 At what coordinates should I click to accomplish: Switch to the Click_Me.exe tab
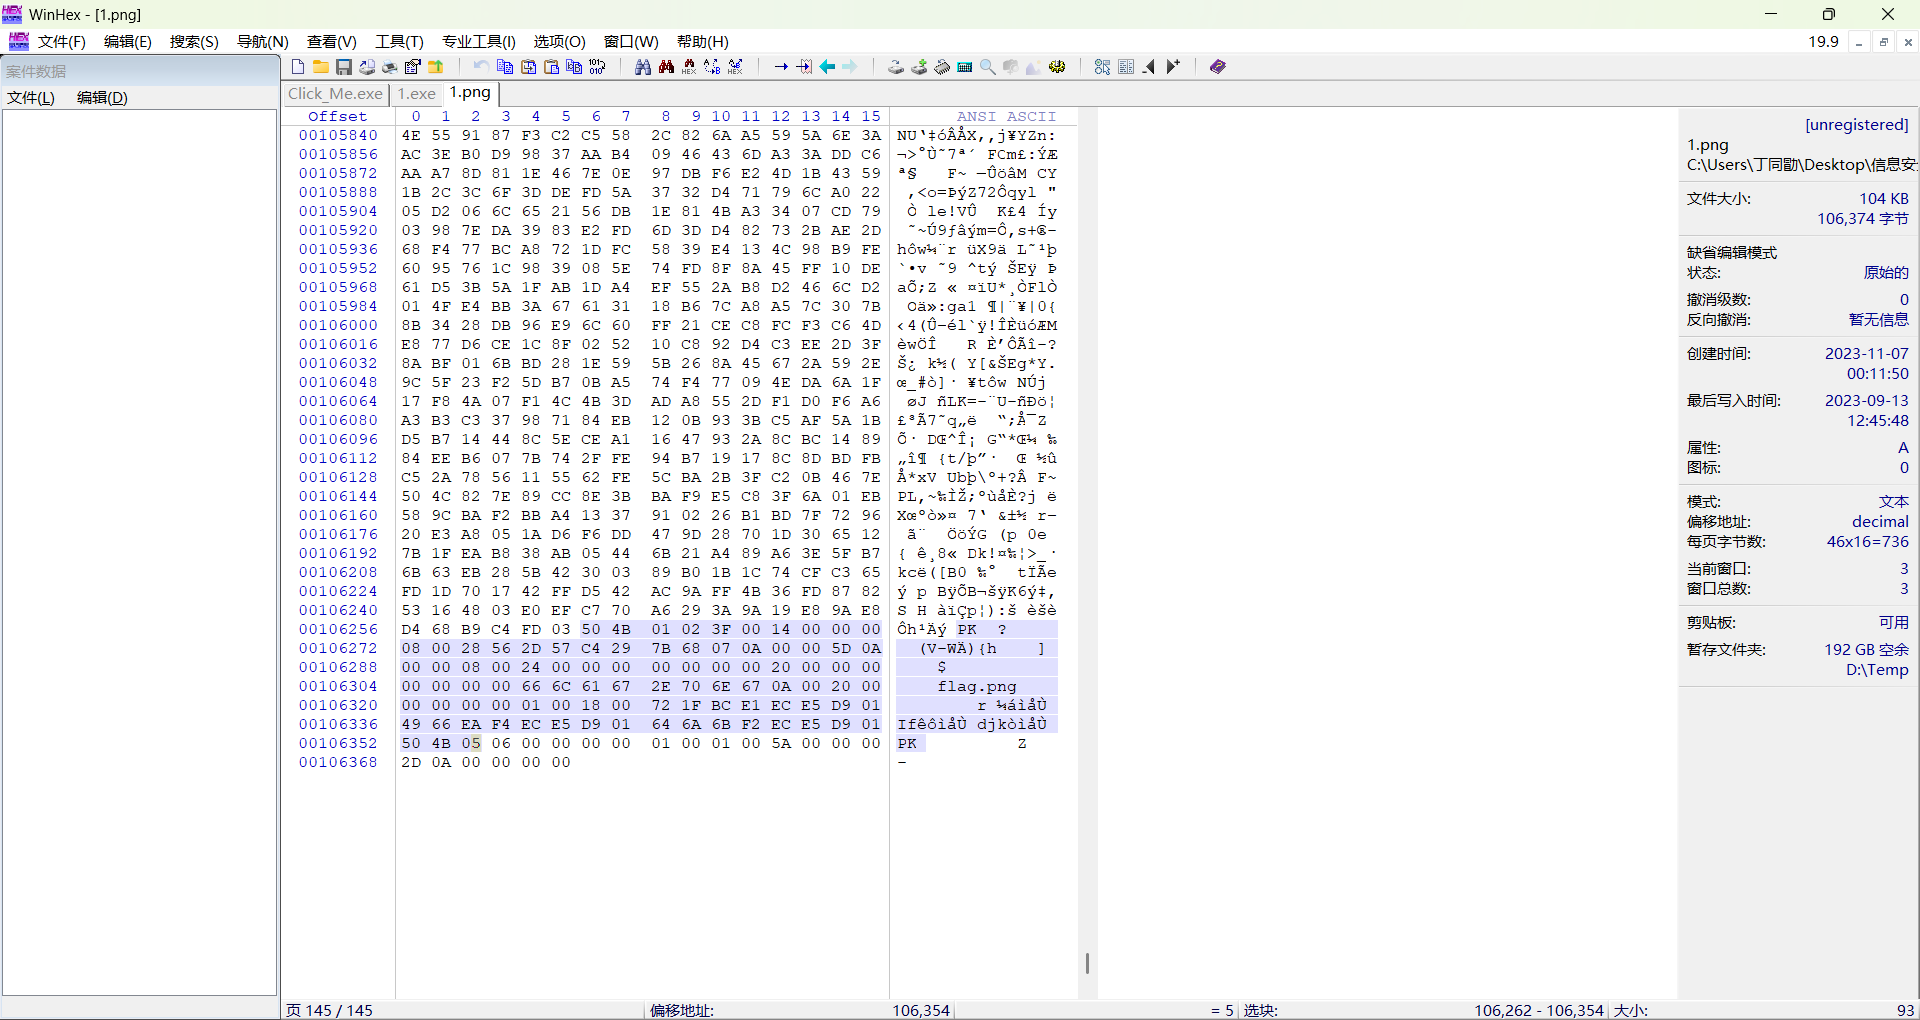(x=335, y=94)
